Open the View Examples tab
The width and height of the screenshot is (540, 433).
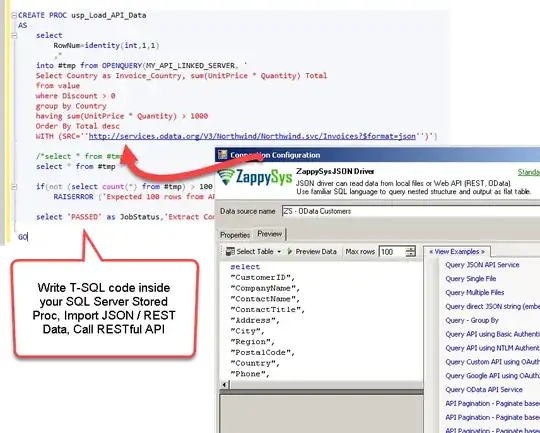point(457,251)
